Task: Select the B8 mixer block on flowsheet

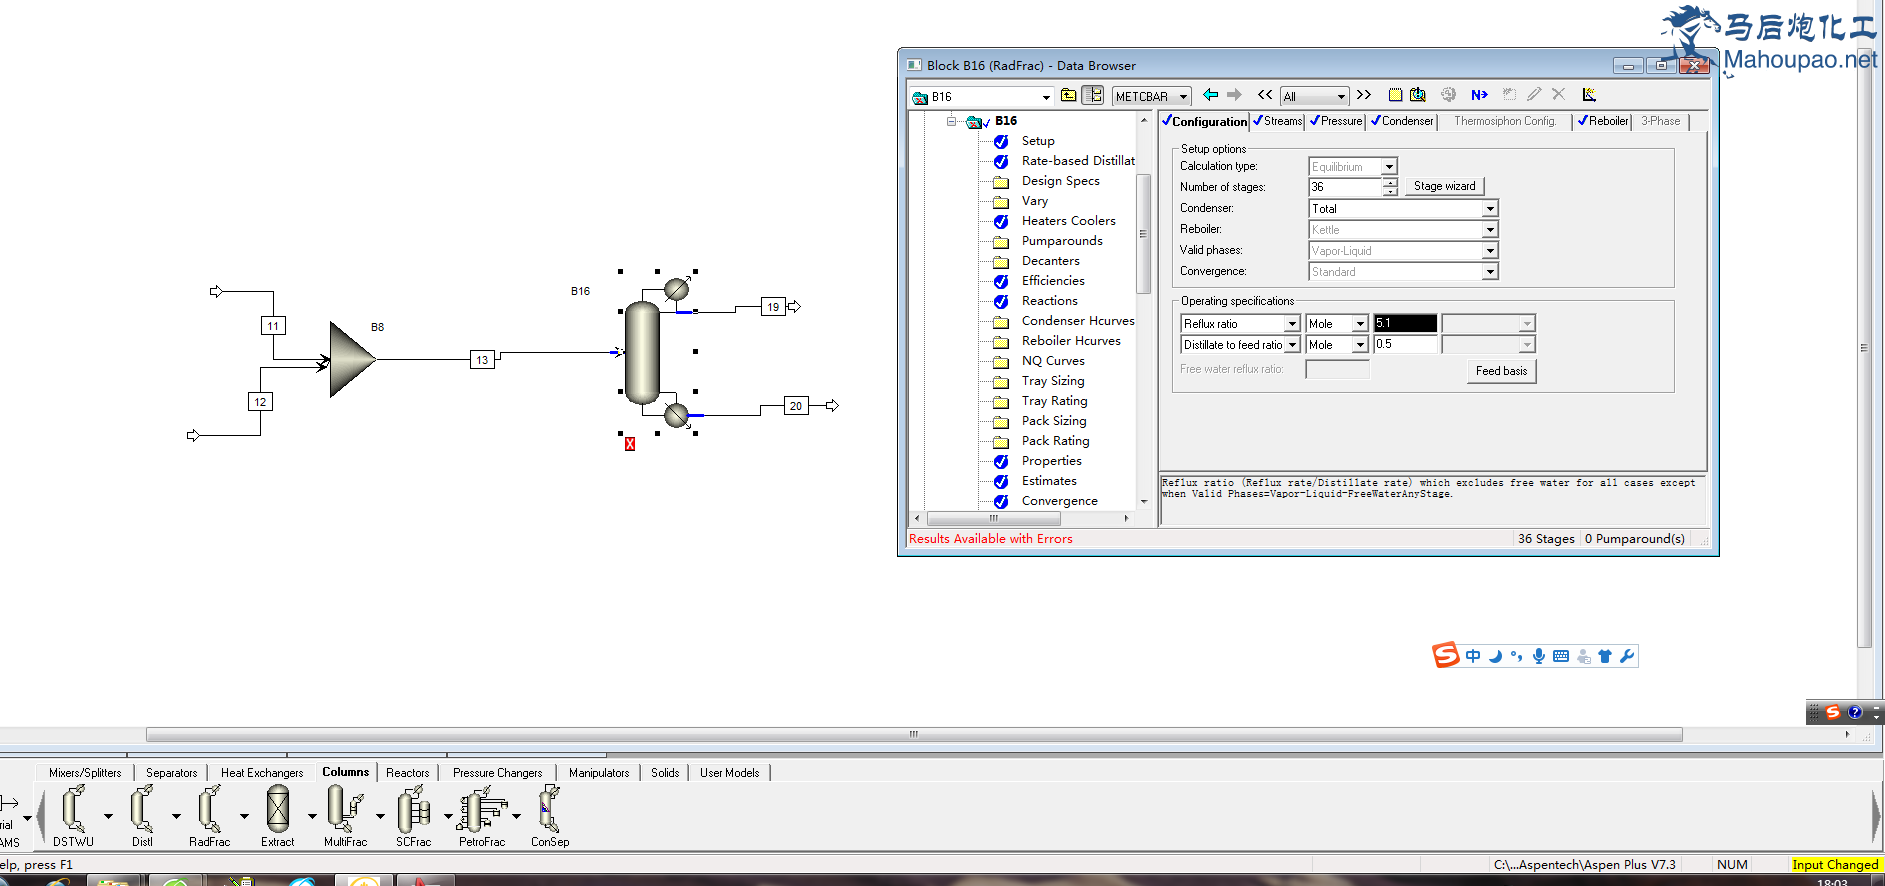Action: tap(352, 359)
